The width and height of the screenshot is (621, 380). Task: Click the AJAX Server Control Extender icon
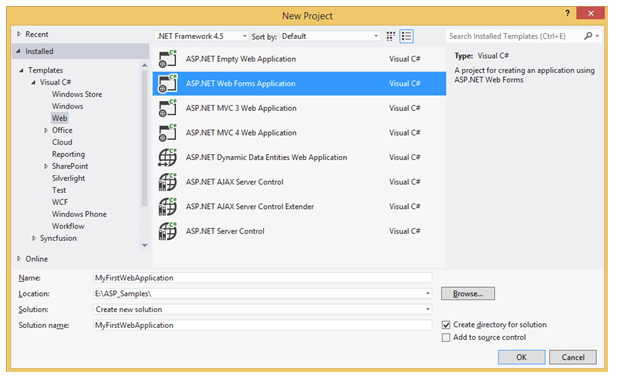point(168,206)
